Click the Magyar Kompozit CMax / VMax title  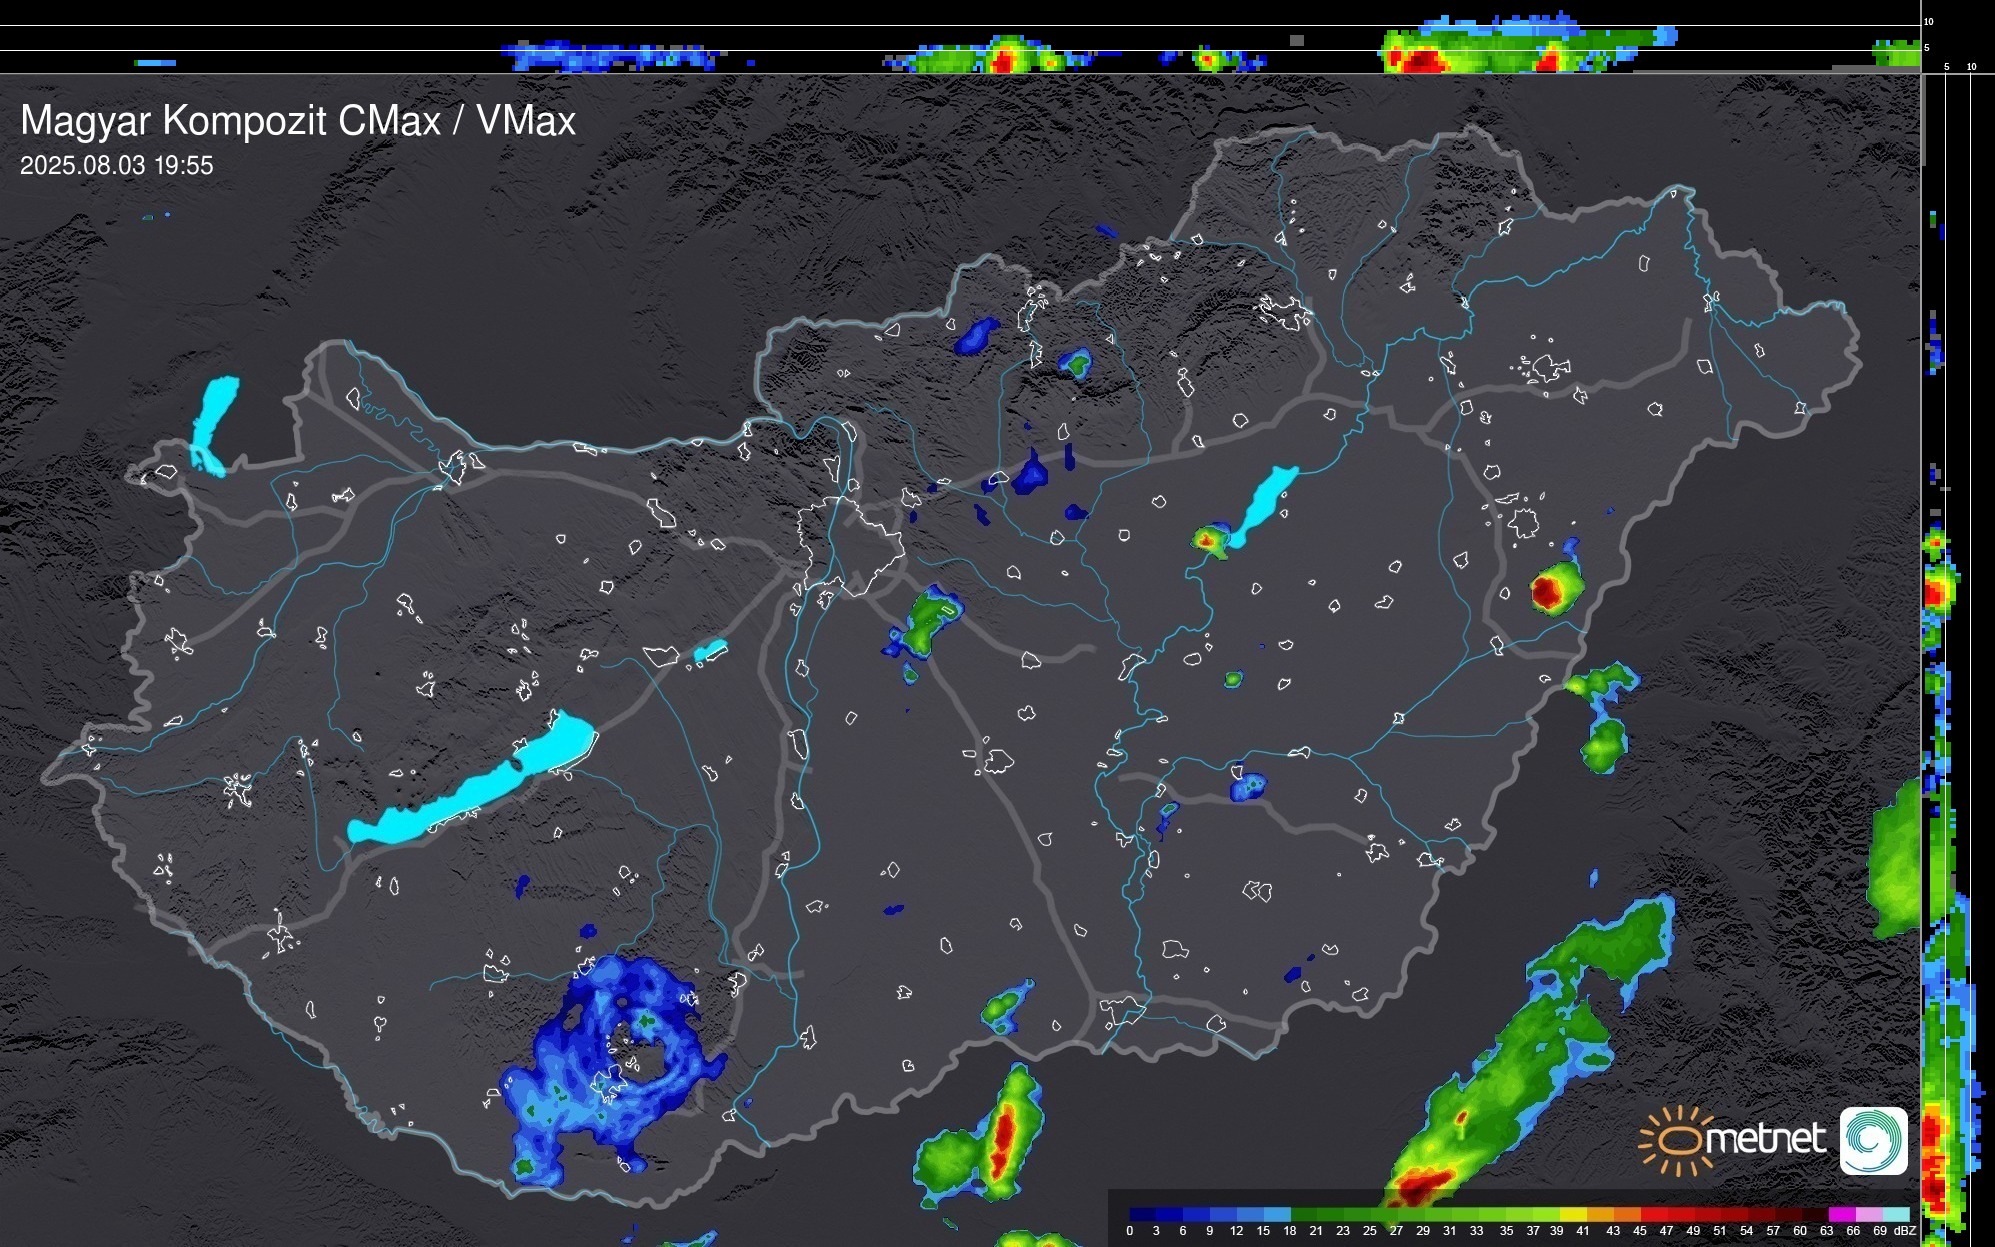pyautogui.click(x=298, y=121)
